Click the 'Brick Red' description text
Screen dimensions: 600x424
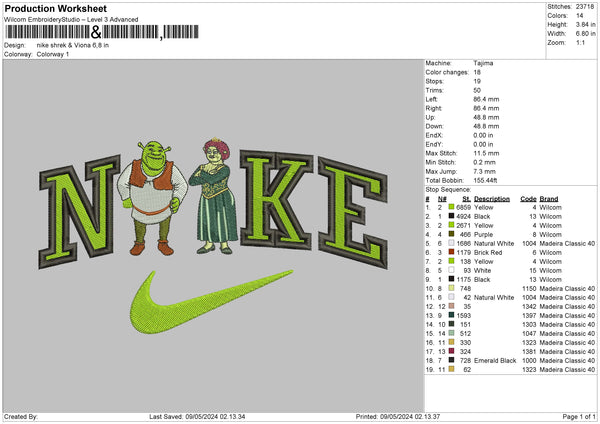click(488, 252)
